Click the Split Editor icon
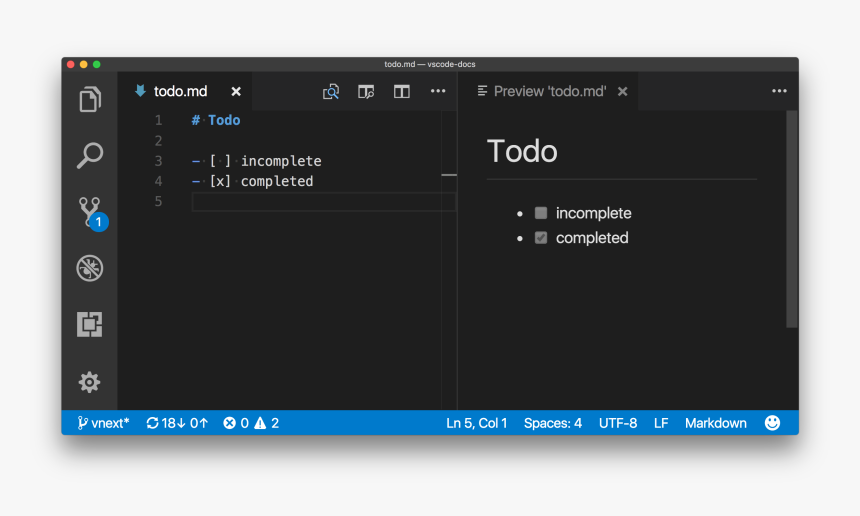 coord(401,91)
